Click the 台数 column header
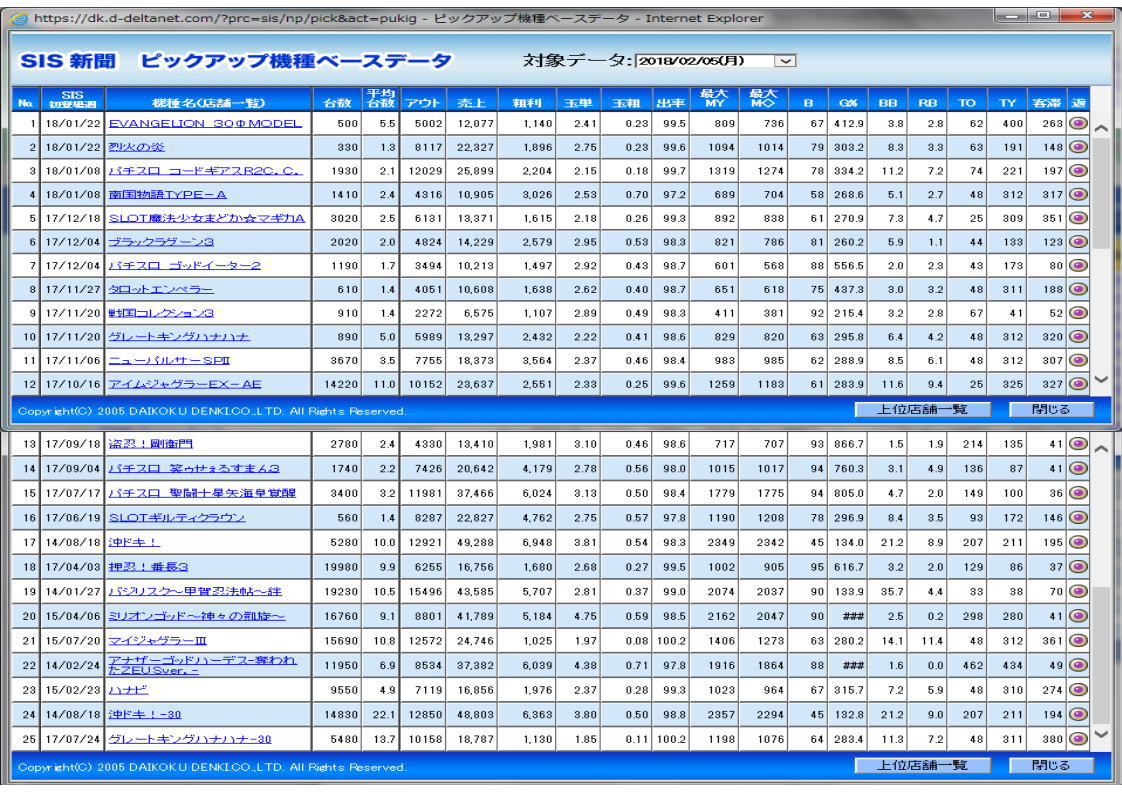1122x793 pixels. (337, 99)
